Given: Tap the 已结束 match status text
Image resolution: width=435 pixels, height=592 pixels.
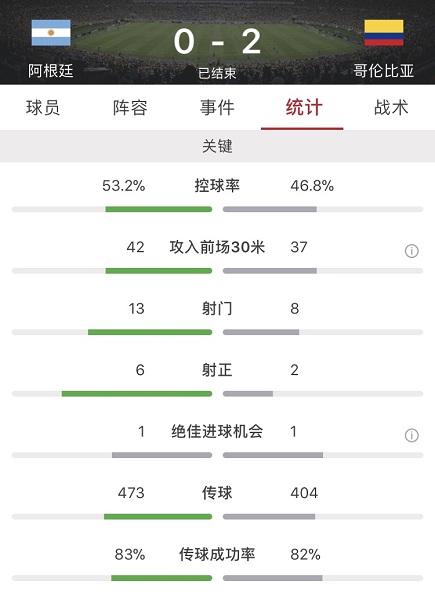Looking at the screenshot, I should 217,73.
